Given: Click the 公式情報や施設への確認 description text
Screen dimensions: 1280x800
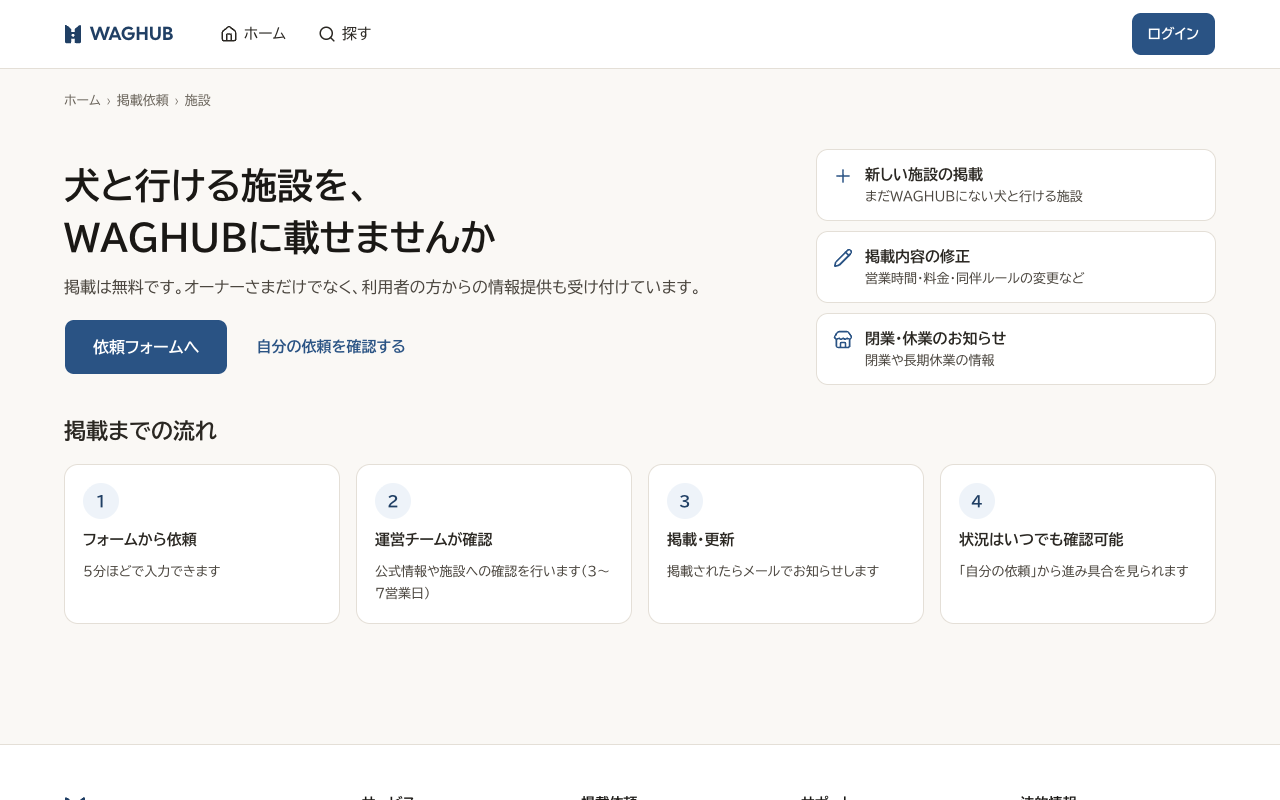Looking at the screenshot, I should pyautogui.click(x=493, y=582).
